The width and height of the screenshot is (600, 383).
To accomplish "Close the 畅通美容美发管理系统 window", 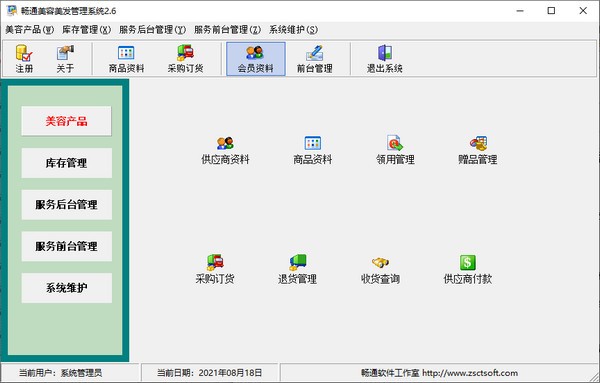I will (x=583, y=11).
